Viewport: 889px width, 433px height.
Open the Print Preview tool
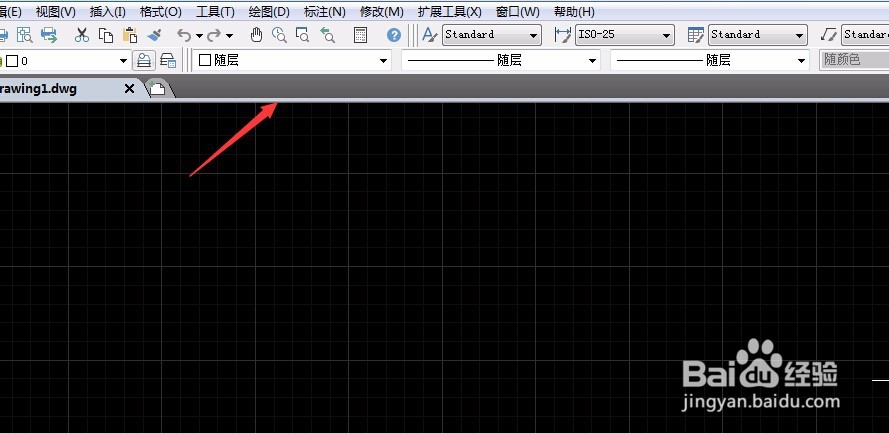pyautogui.click(x=24, y=35)
